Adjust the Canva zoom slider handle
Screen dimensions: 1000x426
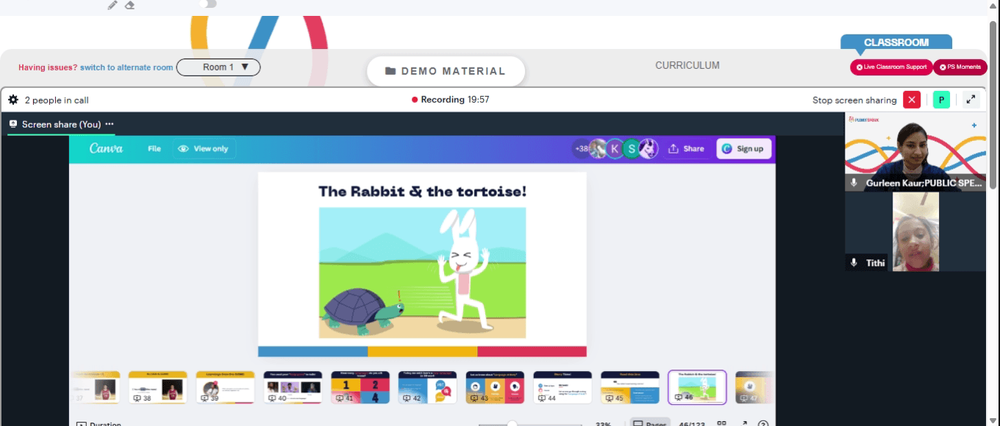pos(512,423)
